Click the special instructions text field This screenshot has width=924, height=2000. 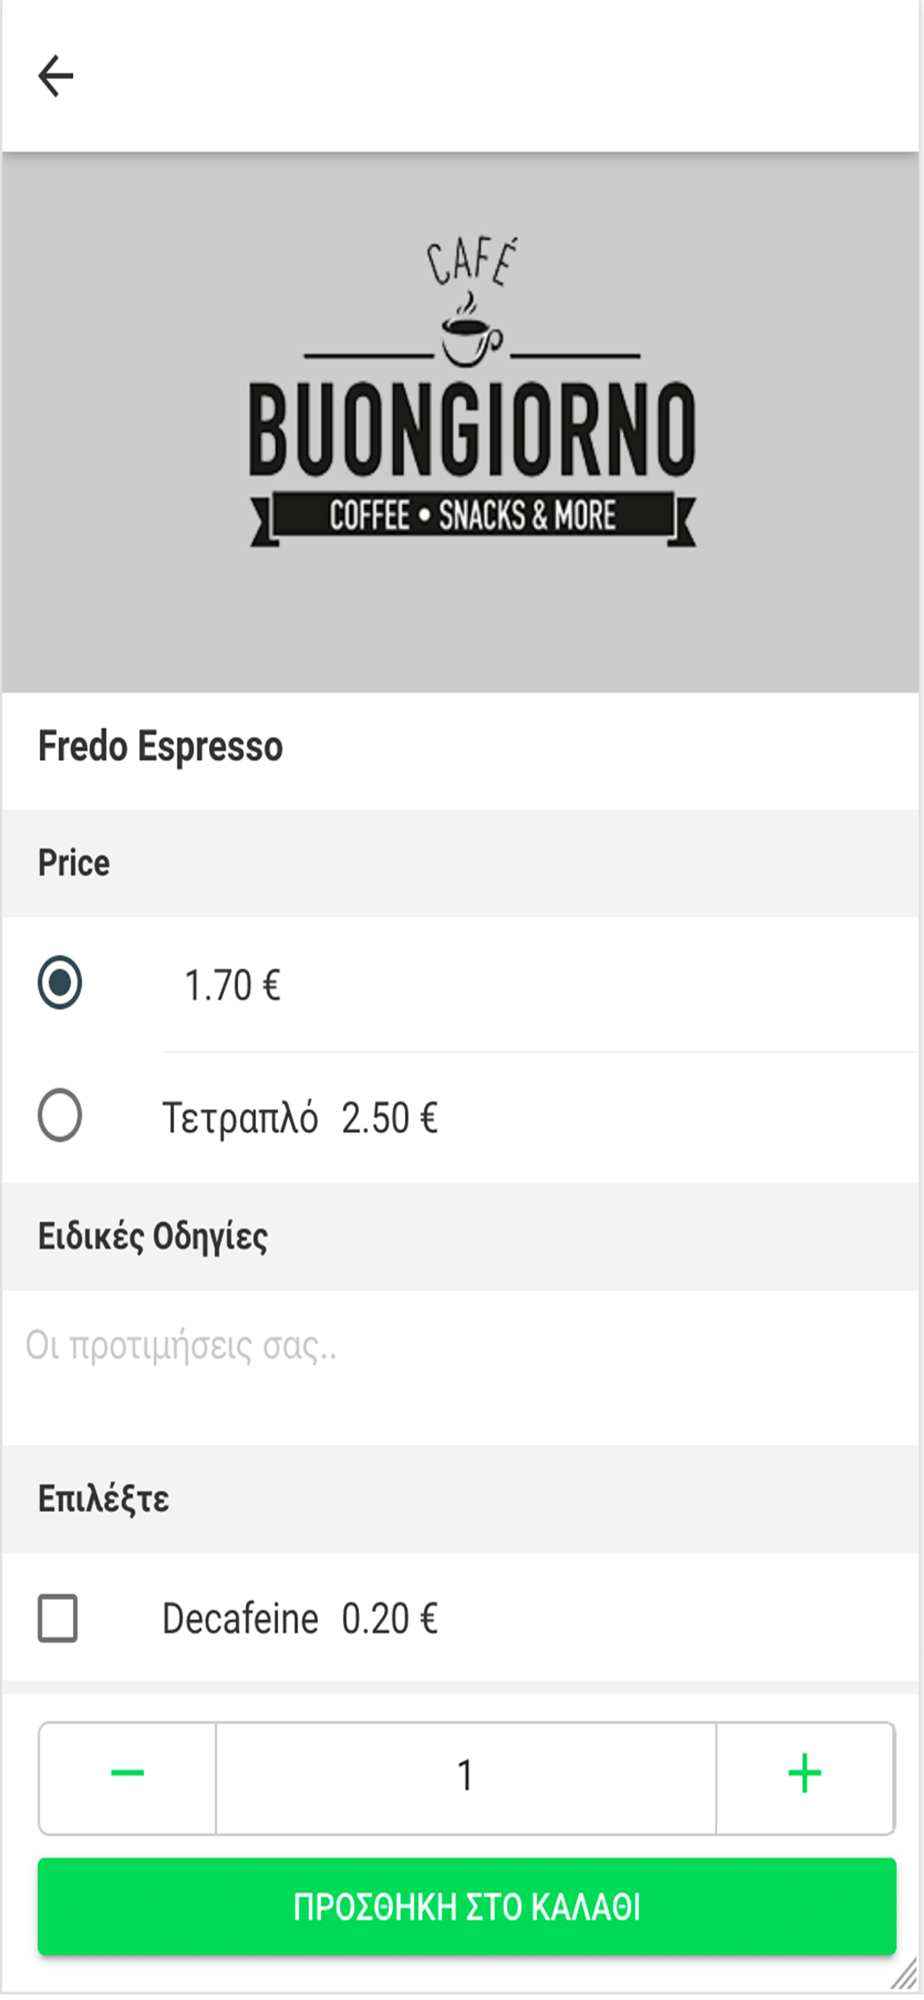click(460, 1347)
